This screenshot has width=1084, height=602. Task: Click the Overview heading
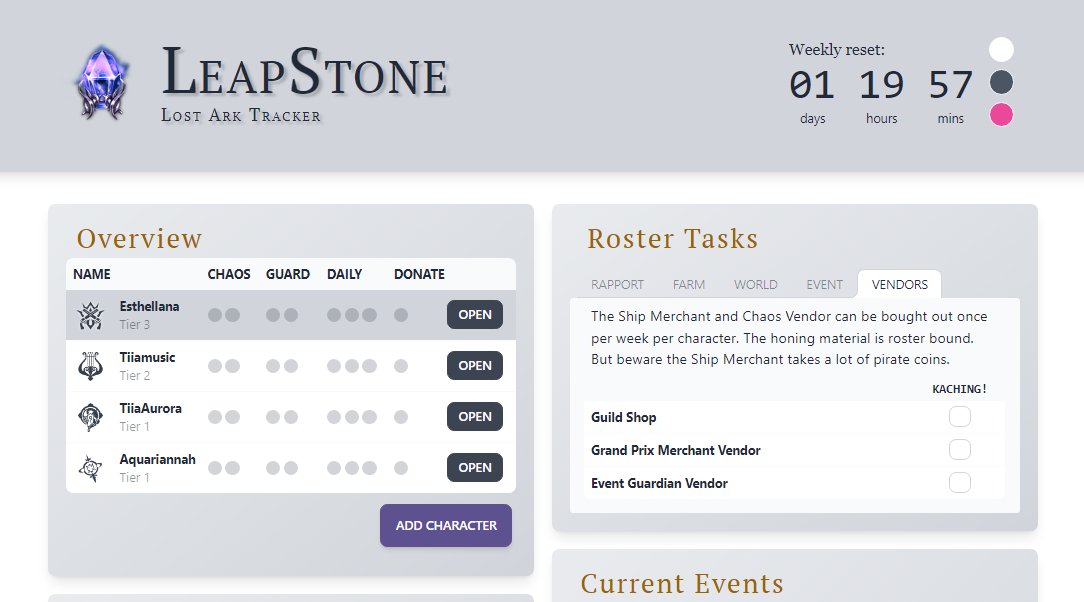[x=139, y=238]
